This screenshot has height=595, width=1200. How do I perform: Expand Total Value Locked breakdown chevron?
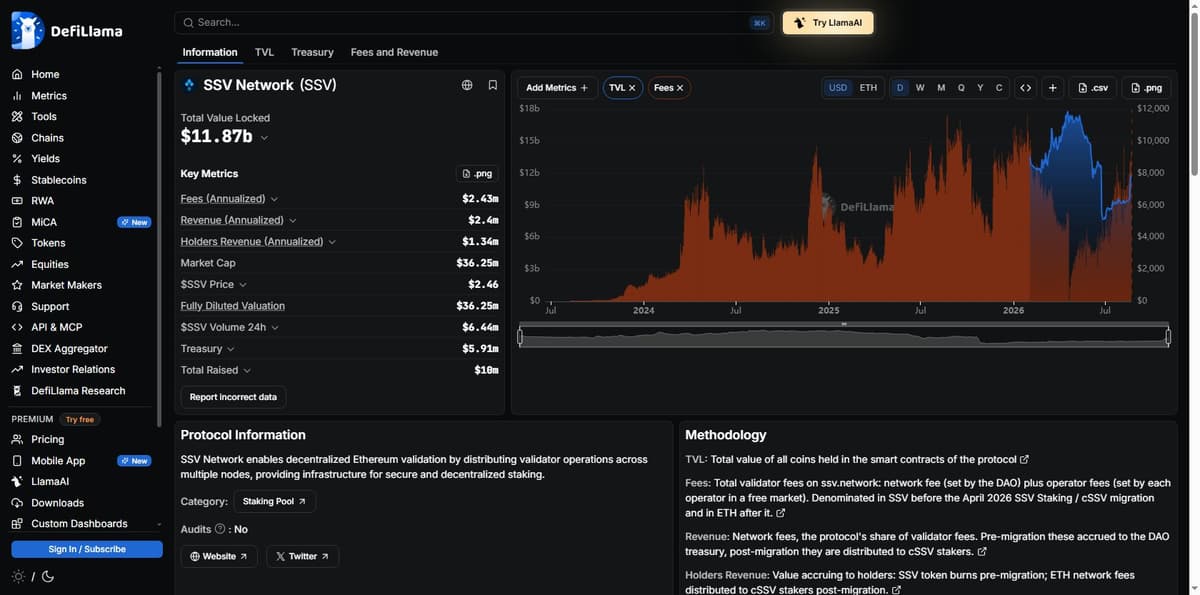[x=264, y=138]
